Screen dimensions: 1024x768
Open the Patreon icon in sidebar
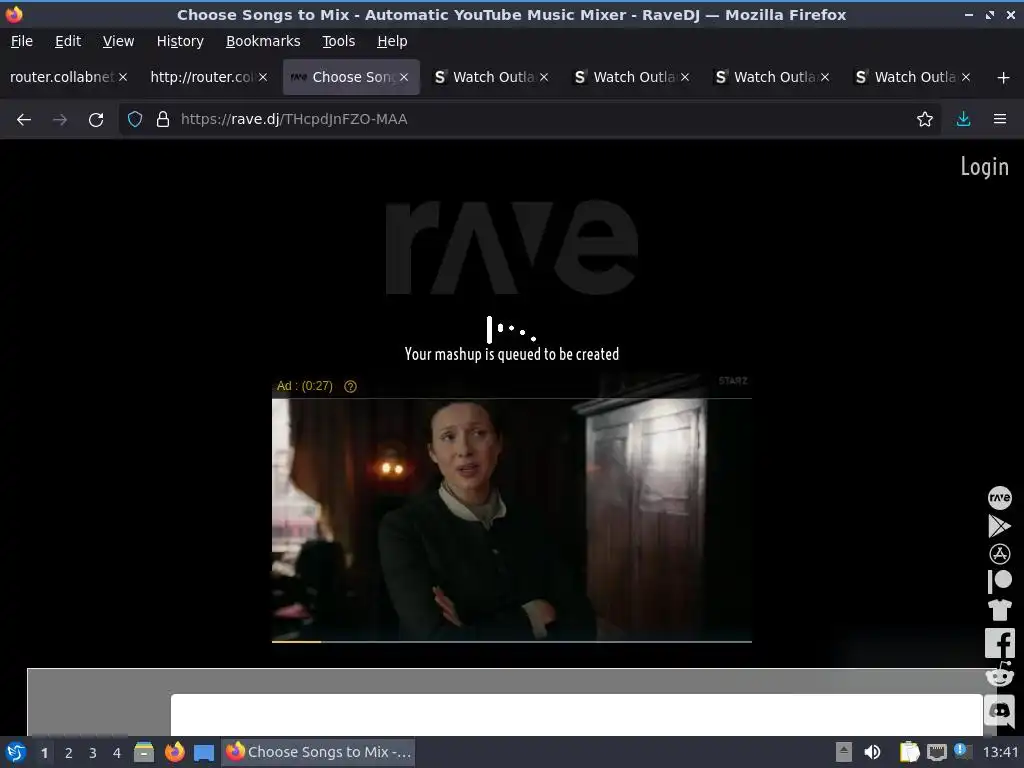999,581
